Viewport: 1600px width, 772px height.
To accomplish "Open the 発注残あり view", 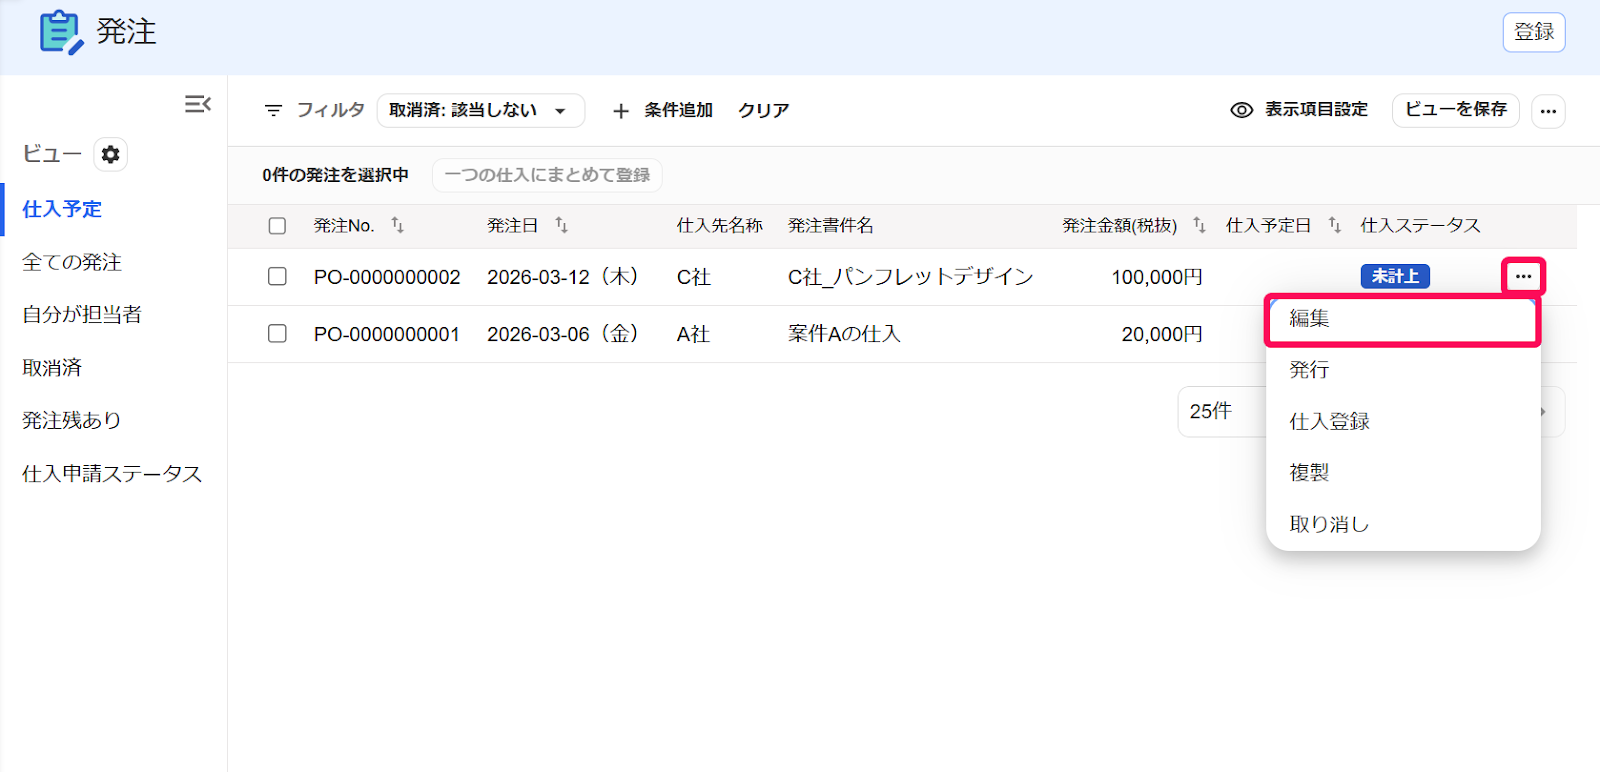I will click(x=72, y=420).
